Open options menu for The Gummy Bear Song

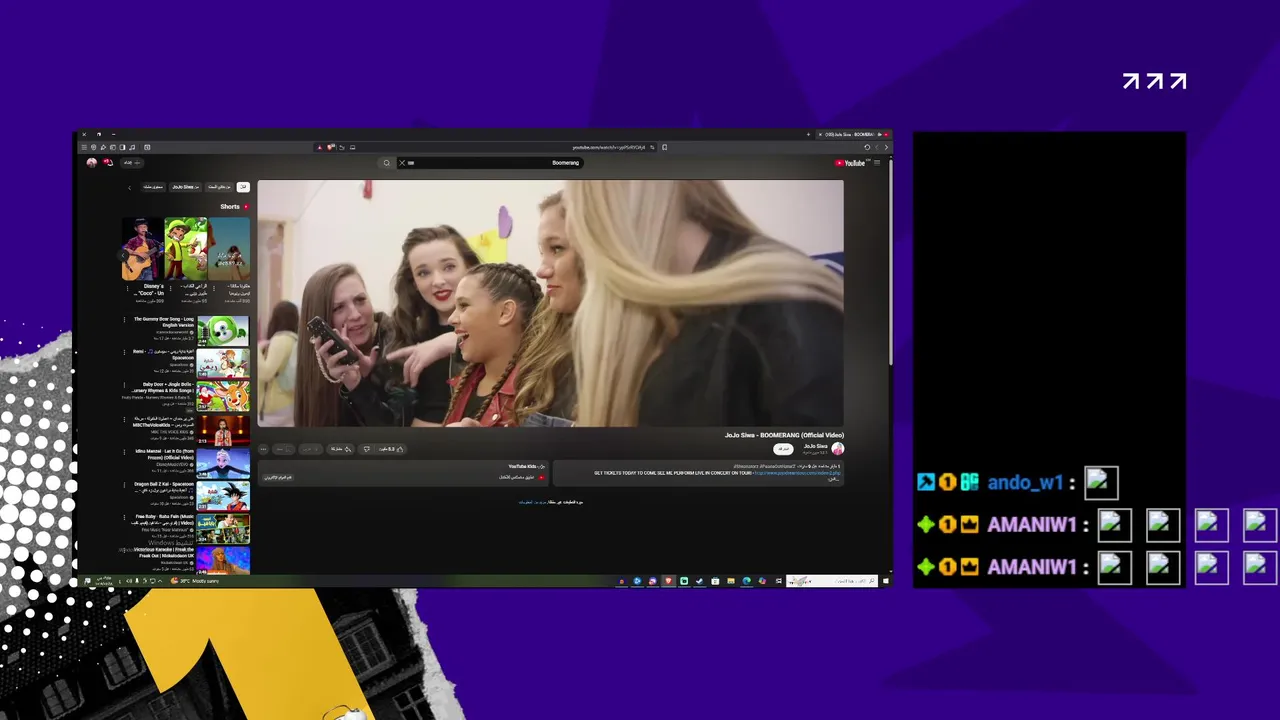[x=125, y=320]
